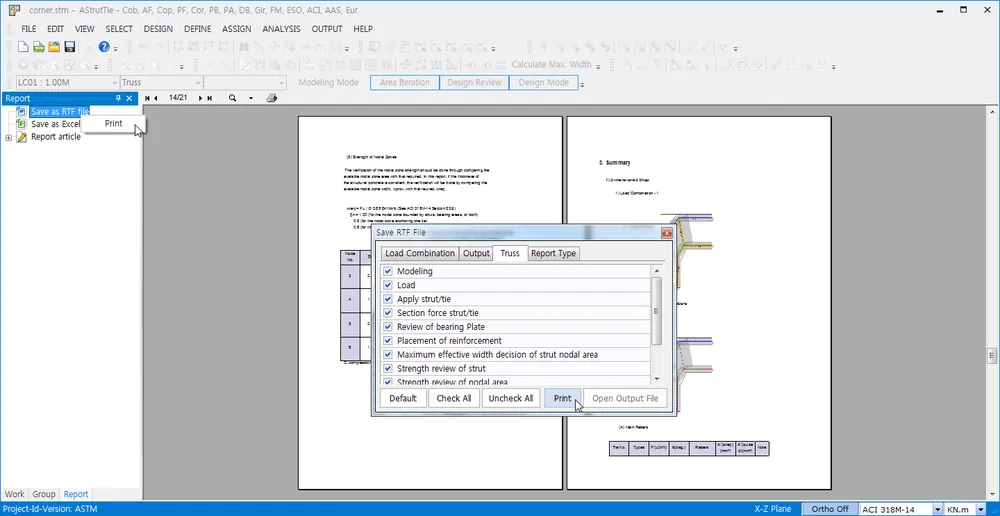
Task: Toggle Strength review of strut checkbox
Action: (388, 369)
